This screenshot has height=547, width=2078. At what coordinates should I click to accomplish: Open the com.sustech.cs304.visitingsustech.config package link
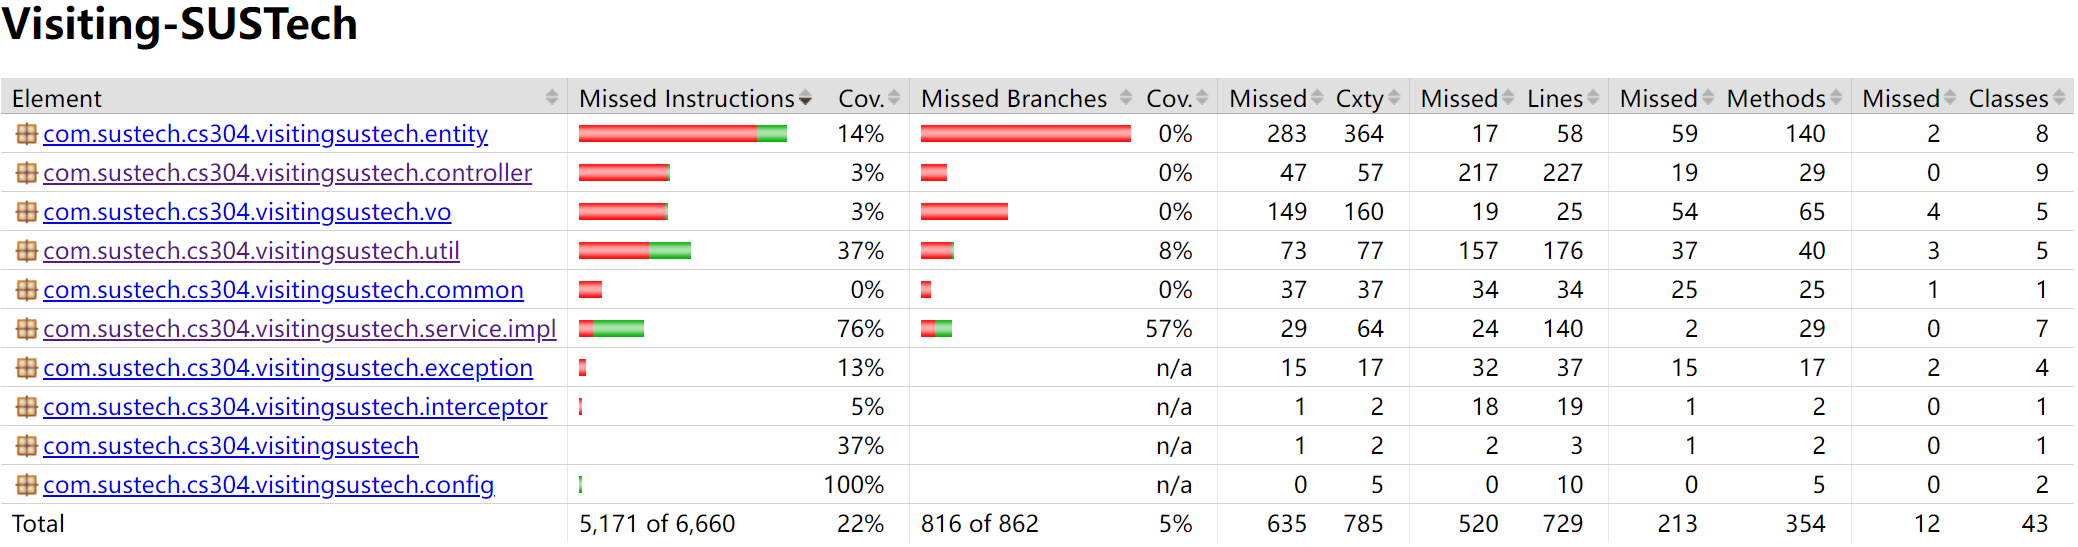coord(268,485)
